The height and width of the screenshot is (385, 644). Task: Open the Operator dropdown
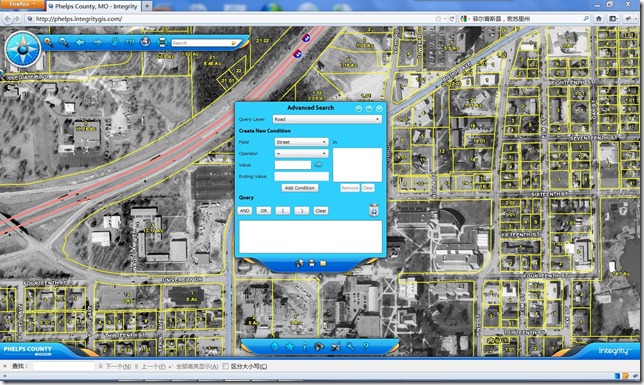tap(301, 153)
